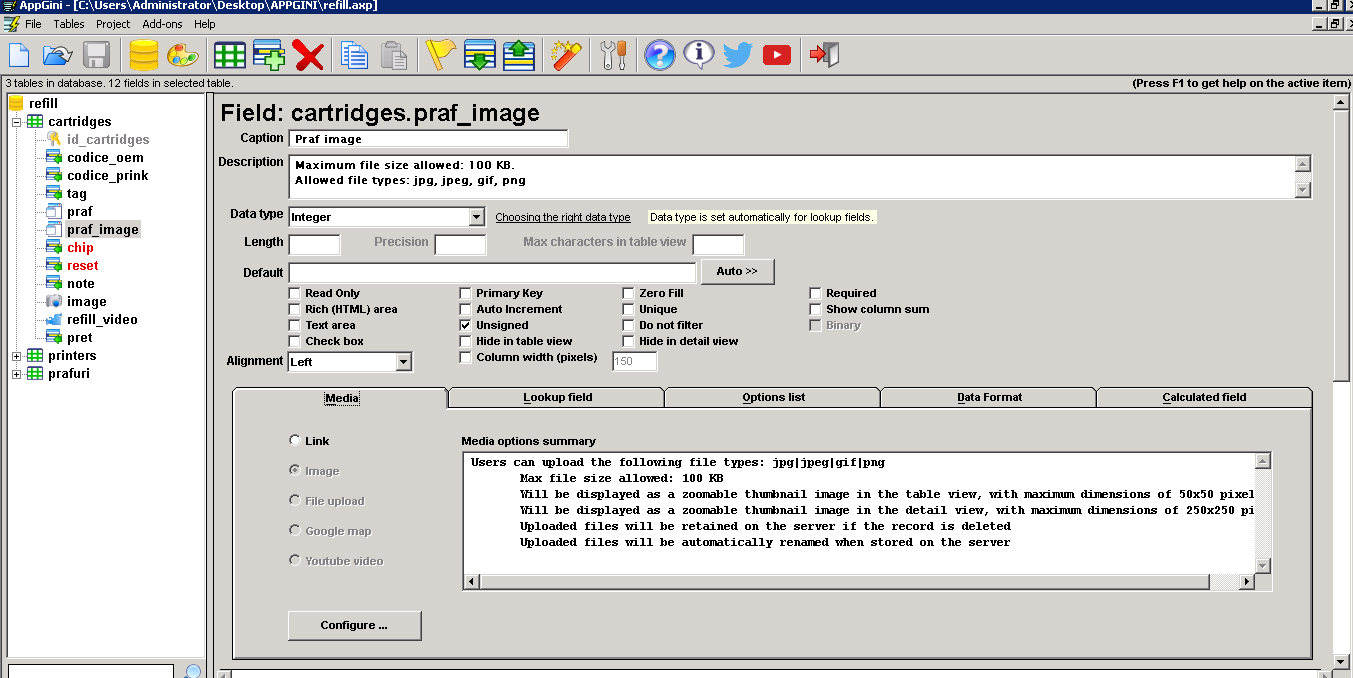The image size is (1353, 678).
Task: Open the Project menu
Action: coord(113,24)
